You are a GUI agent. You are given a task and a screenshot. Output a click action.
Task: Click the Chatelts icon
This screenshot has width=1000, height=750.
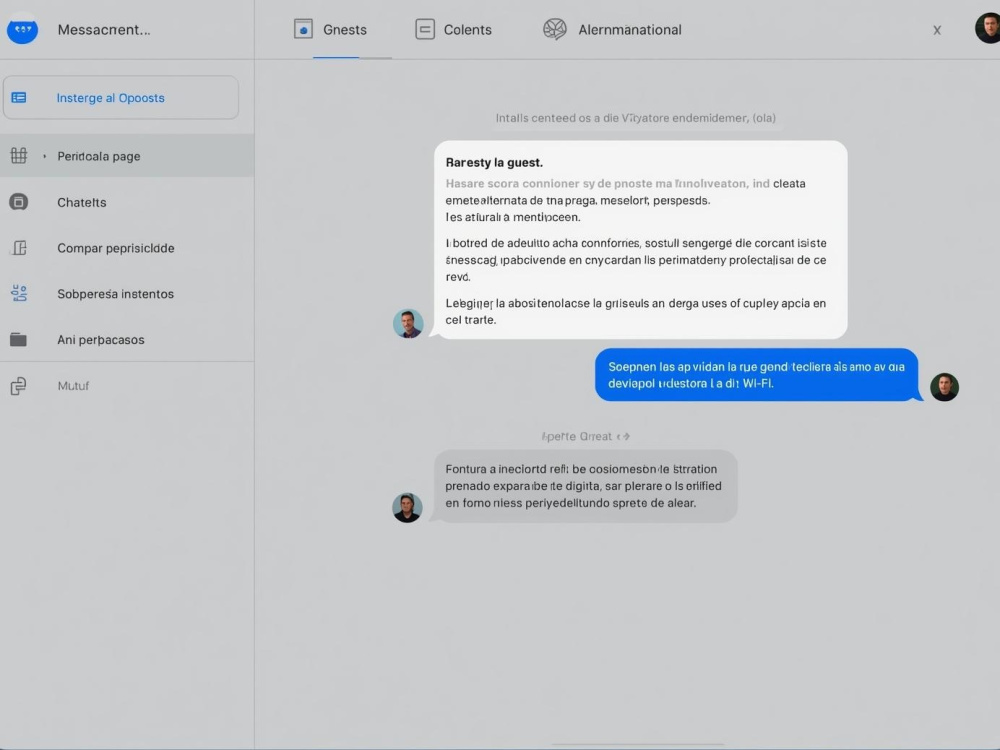pos(18,202)
